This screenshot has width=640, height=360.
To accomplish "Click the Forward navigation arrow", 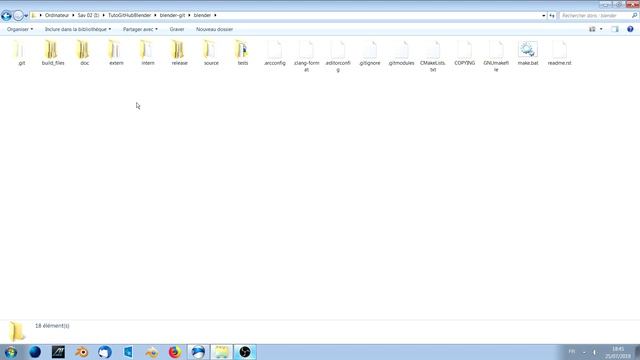I will coord(18,16).
